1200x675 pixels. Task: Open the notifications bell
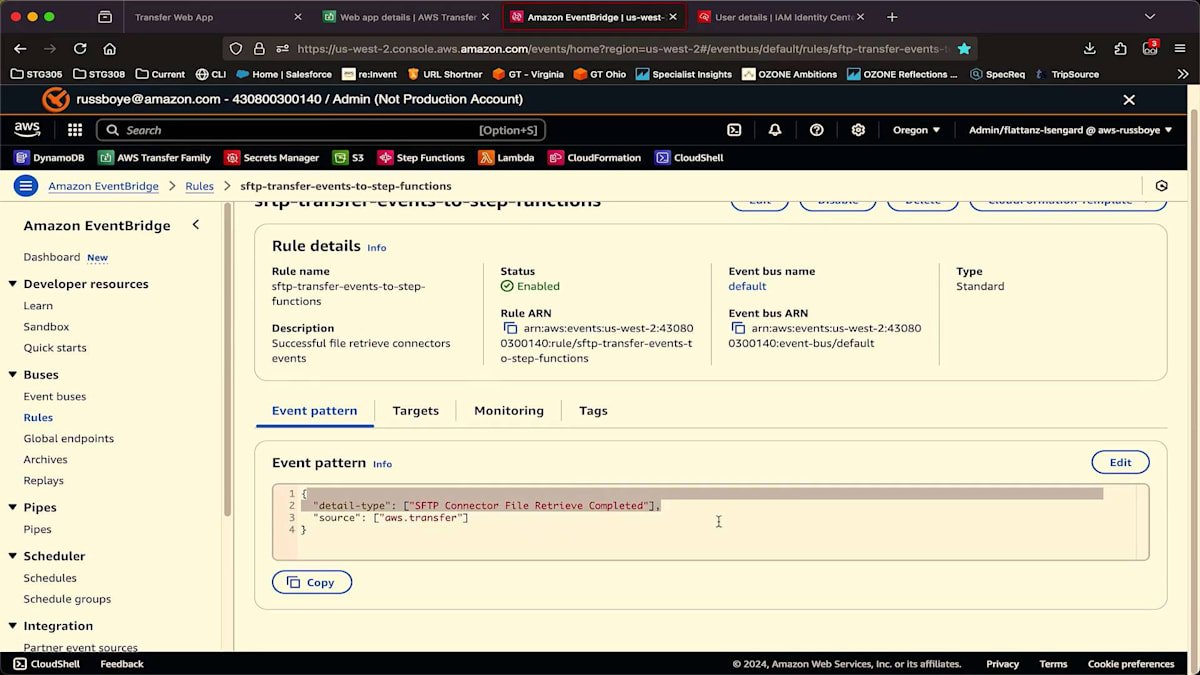tap(775, 130)
